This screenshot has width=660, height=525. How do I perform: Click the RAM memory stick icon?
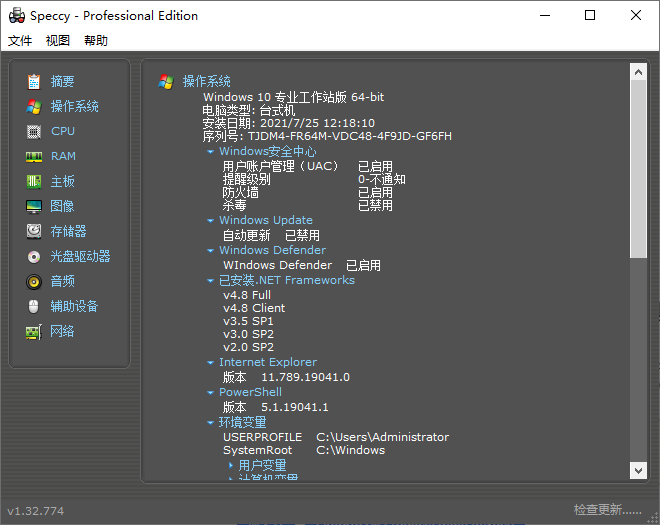pos(34,157)
